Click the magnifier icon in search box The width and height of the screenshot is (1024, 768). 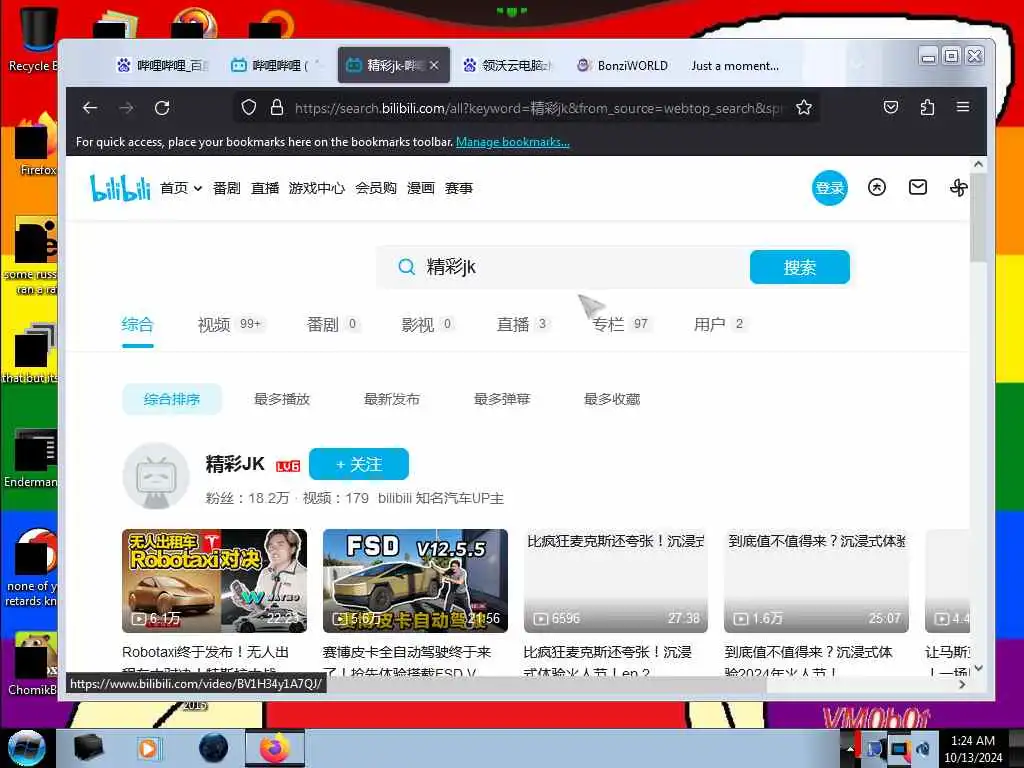pyautogui.click(x=406, y=267)
